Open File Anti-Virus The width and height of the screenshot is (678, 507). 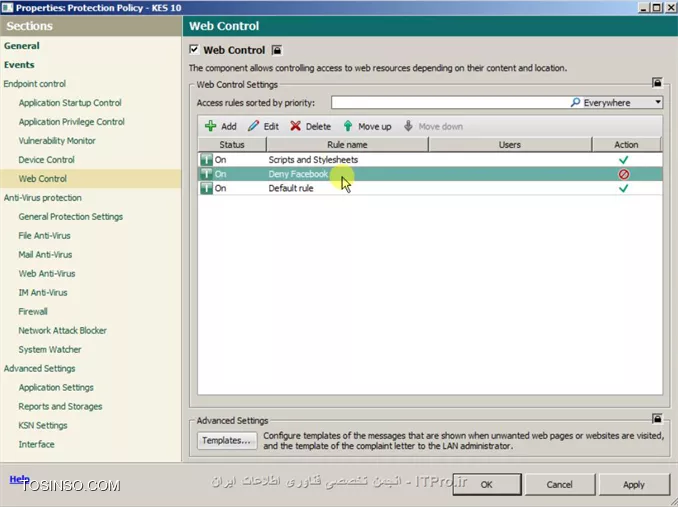(44, 236)
